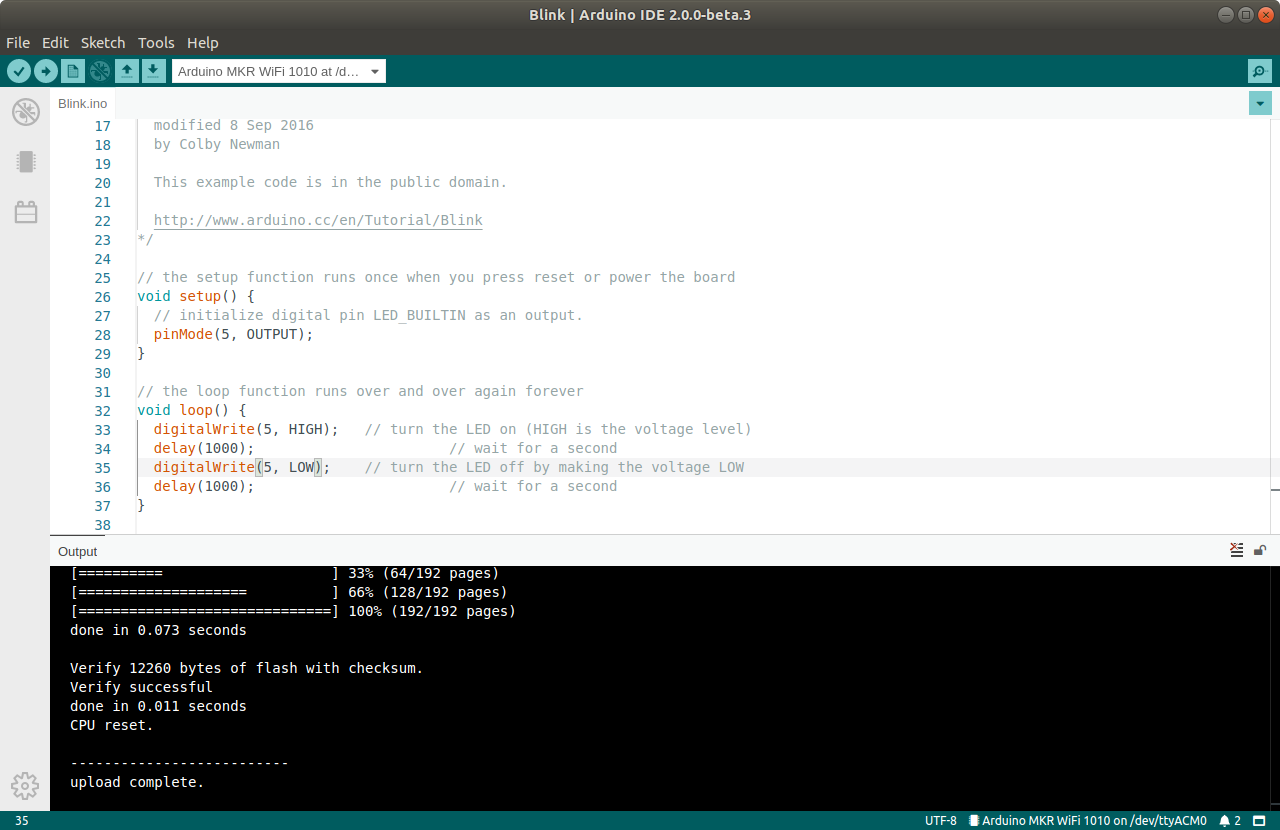The image size is (1280, 830).
Task: Click Arduino MKR WiFi 1010 status bar text
Action: pos(1094,821)
